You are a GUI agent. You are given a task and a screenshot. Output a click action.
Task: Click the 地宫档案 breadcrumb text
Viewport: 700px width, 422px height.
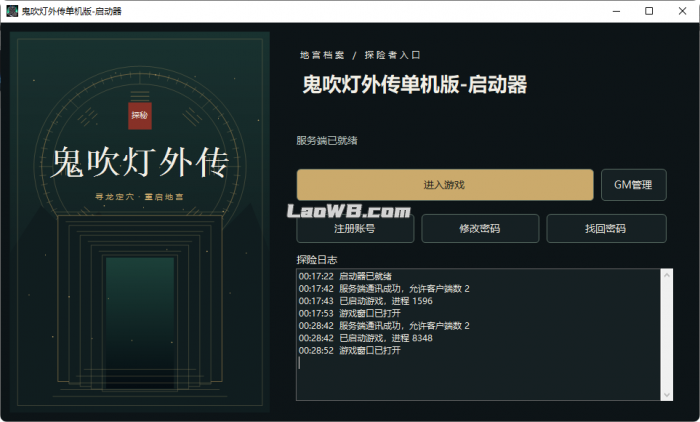(322, 55)
